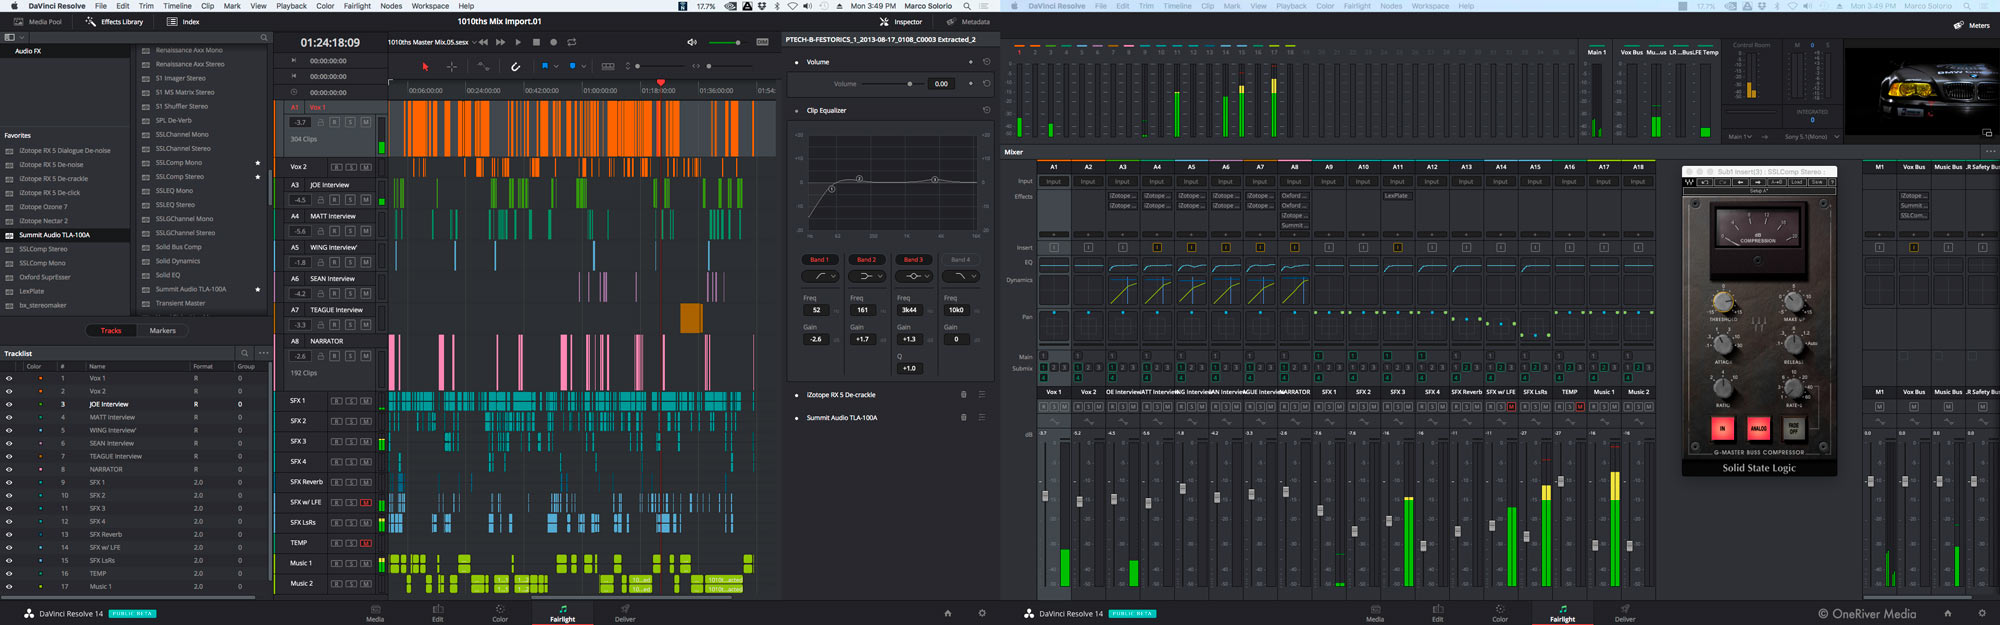Switch to the Deliver page in left window

click(625, 613)
